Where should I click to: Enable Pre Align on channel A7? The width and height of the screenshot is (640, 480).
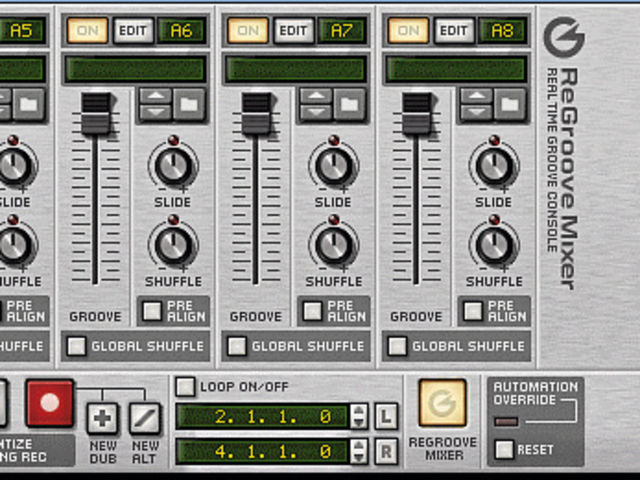(312, 311)
